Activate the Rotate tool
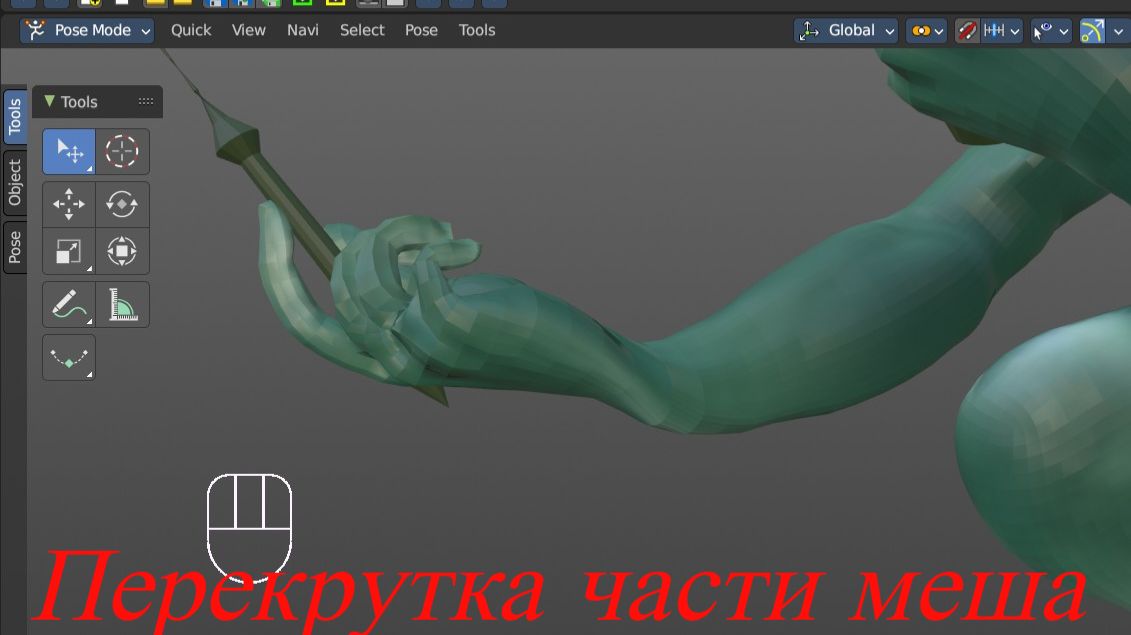The image size is (1131, 635). (x=122, y=204)
